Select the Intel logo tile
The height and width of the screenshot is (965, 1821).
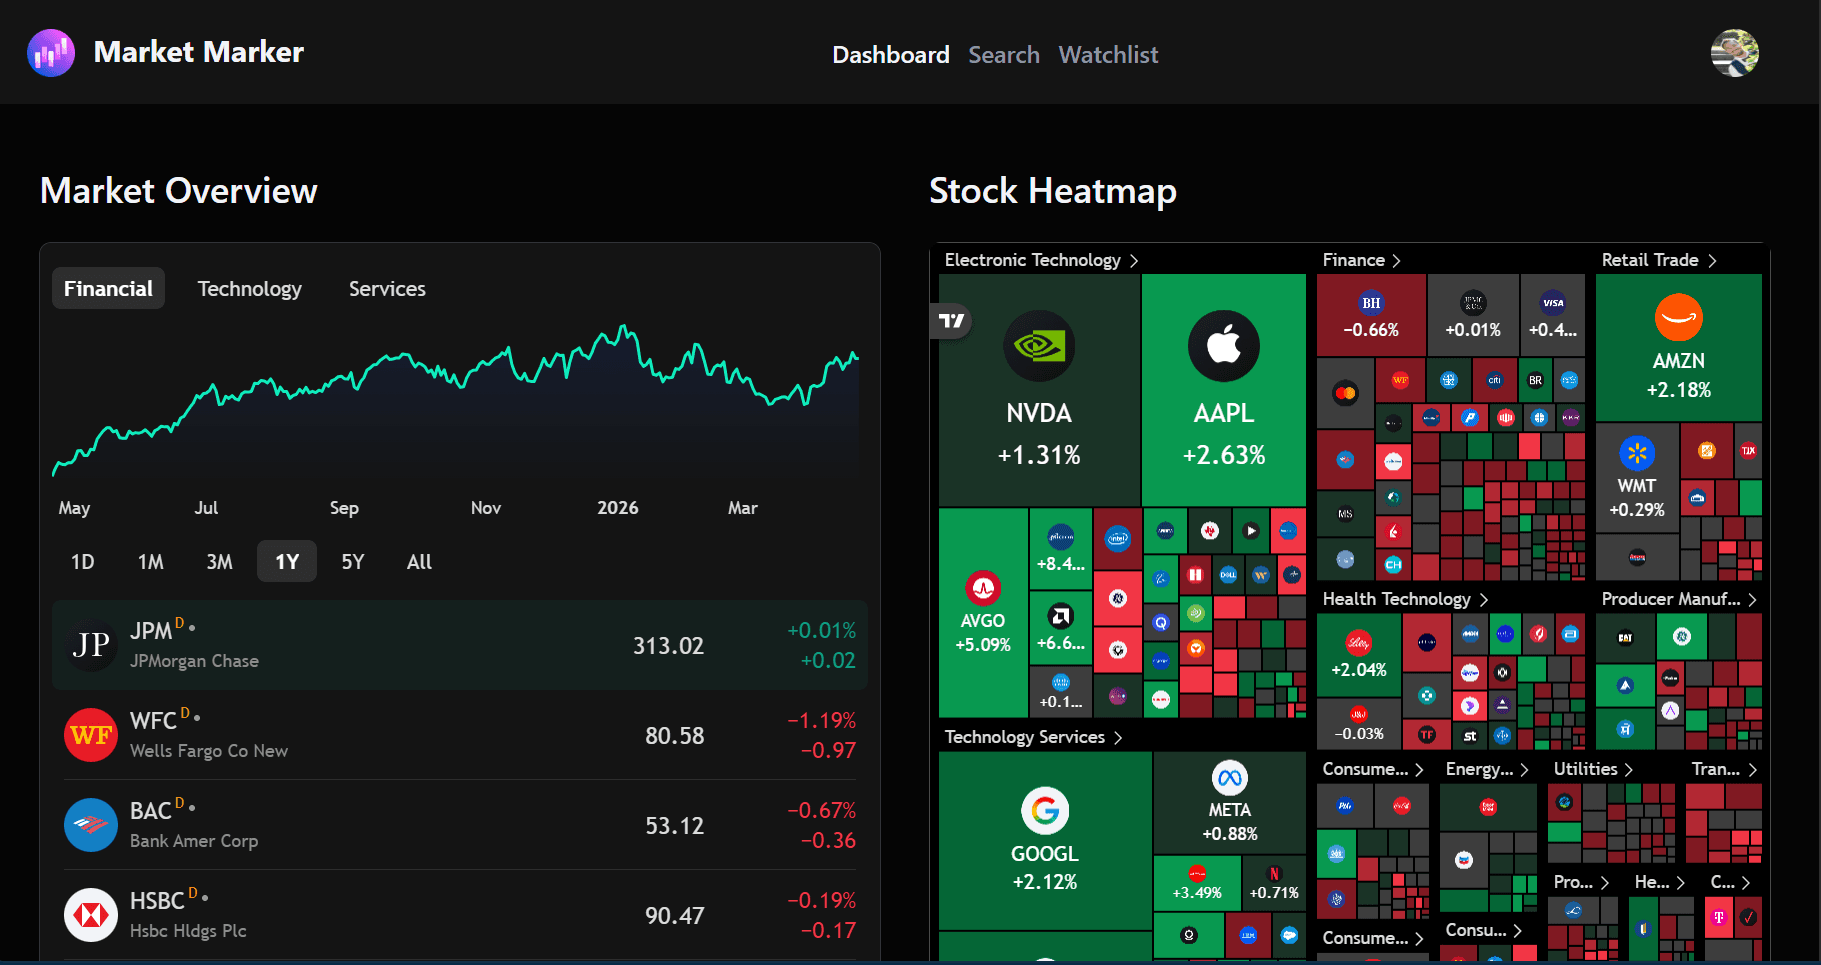(x=1118, y=539)
